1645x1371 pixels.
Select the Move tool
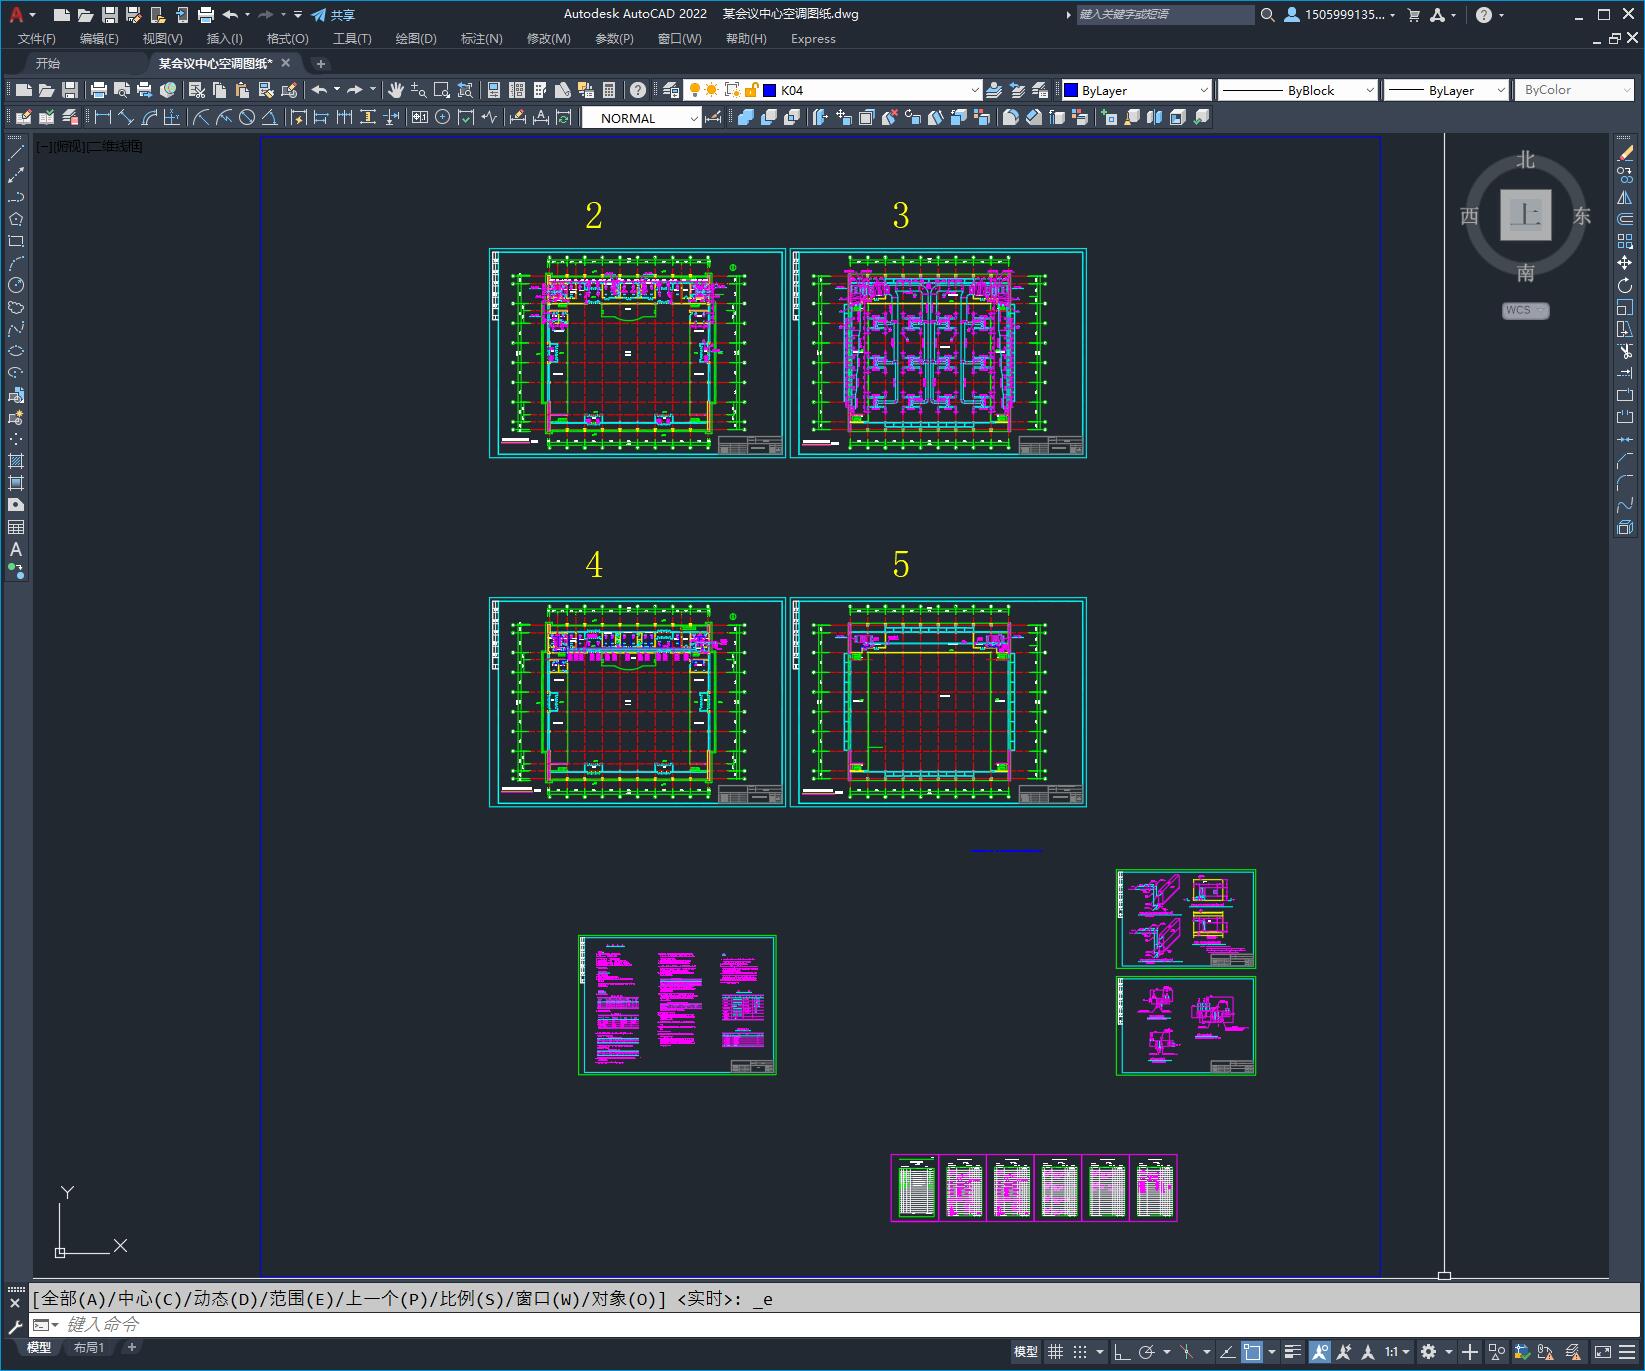pos(1625,263)
